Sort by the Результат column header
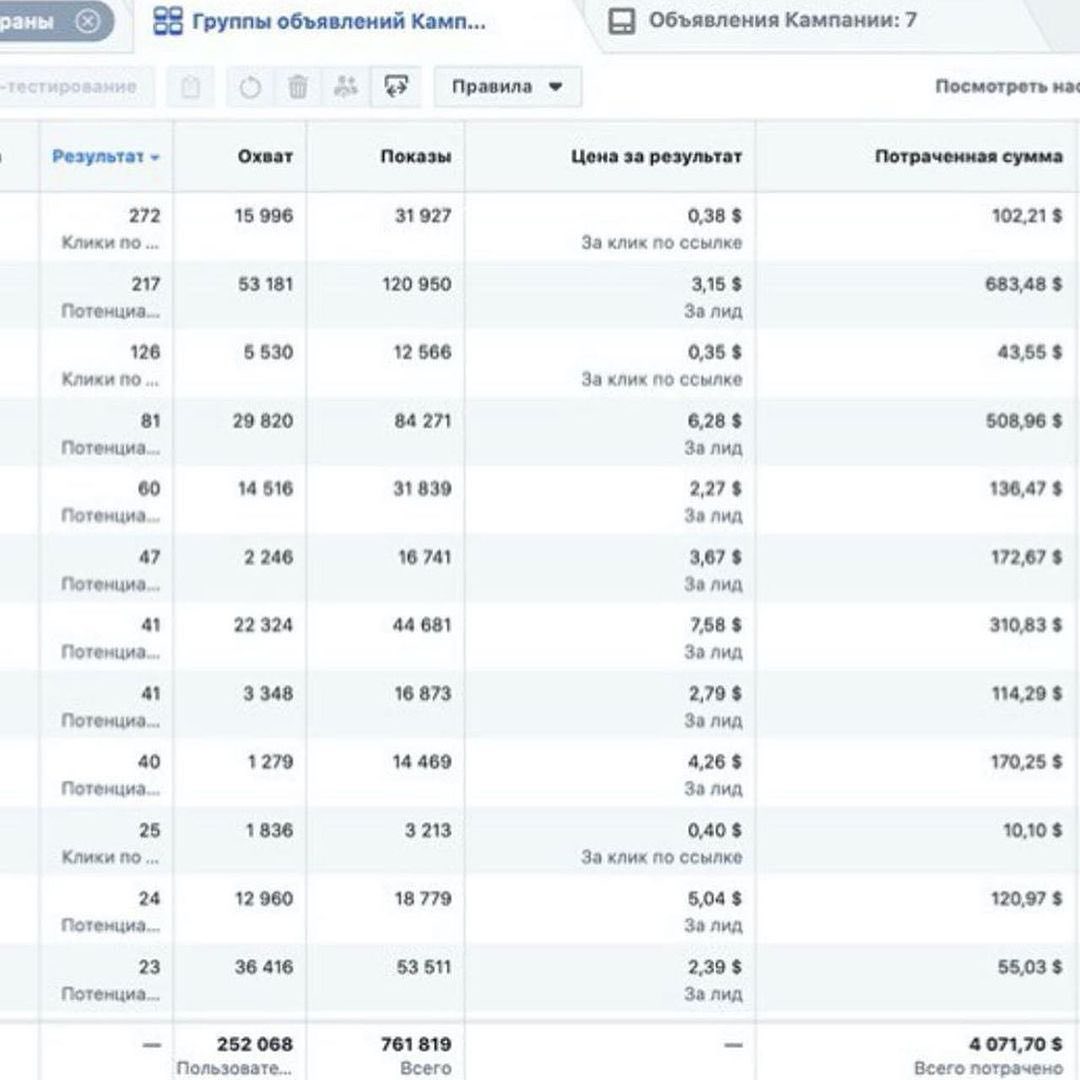This screenshot has width=1080, height=1080. coord(106,157)
